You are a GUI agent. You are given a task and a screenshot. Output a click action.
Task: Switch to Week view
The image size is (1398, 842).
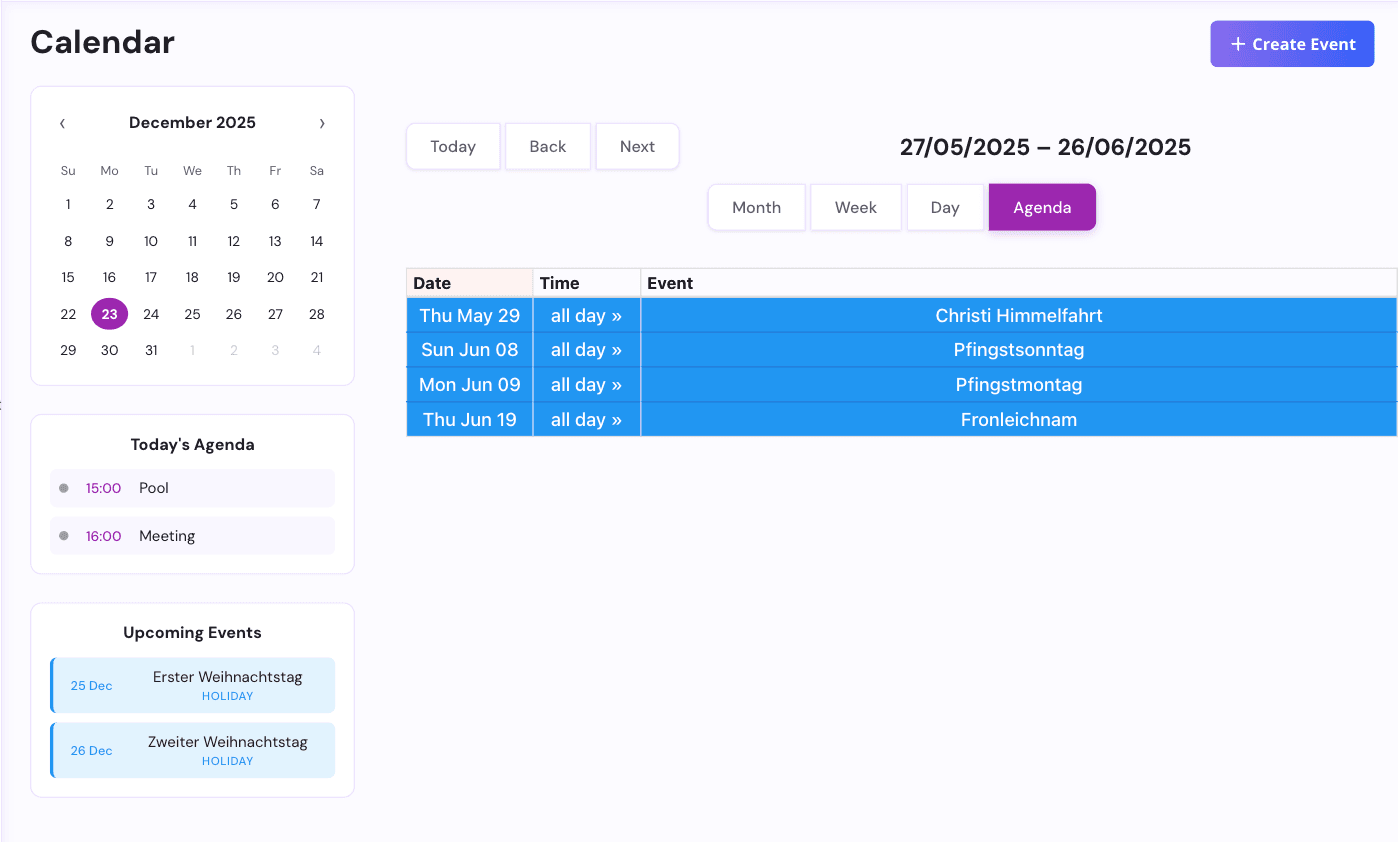click(x=855, y=207)
